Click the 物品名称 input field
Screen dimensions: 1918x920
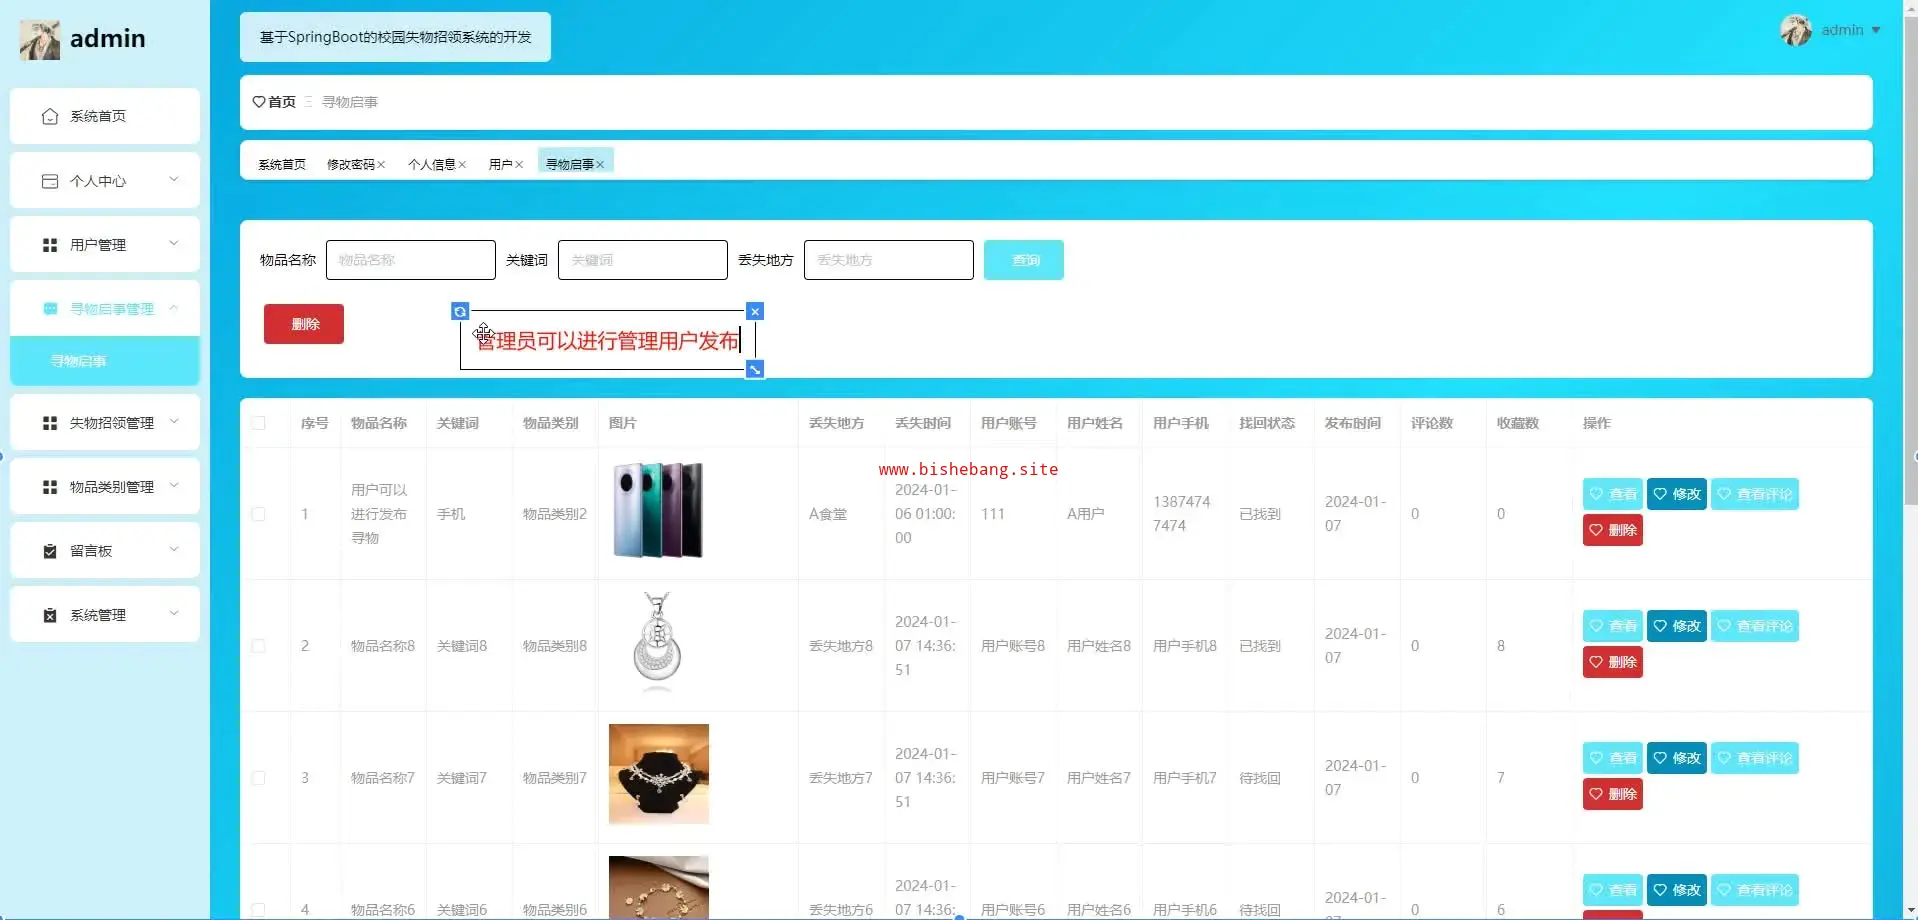[411, 260]
